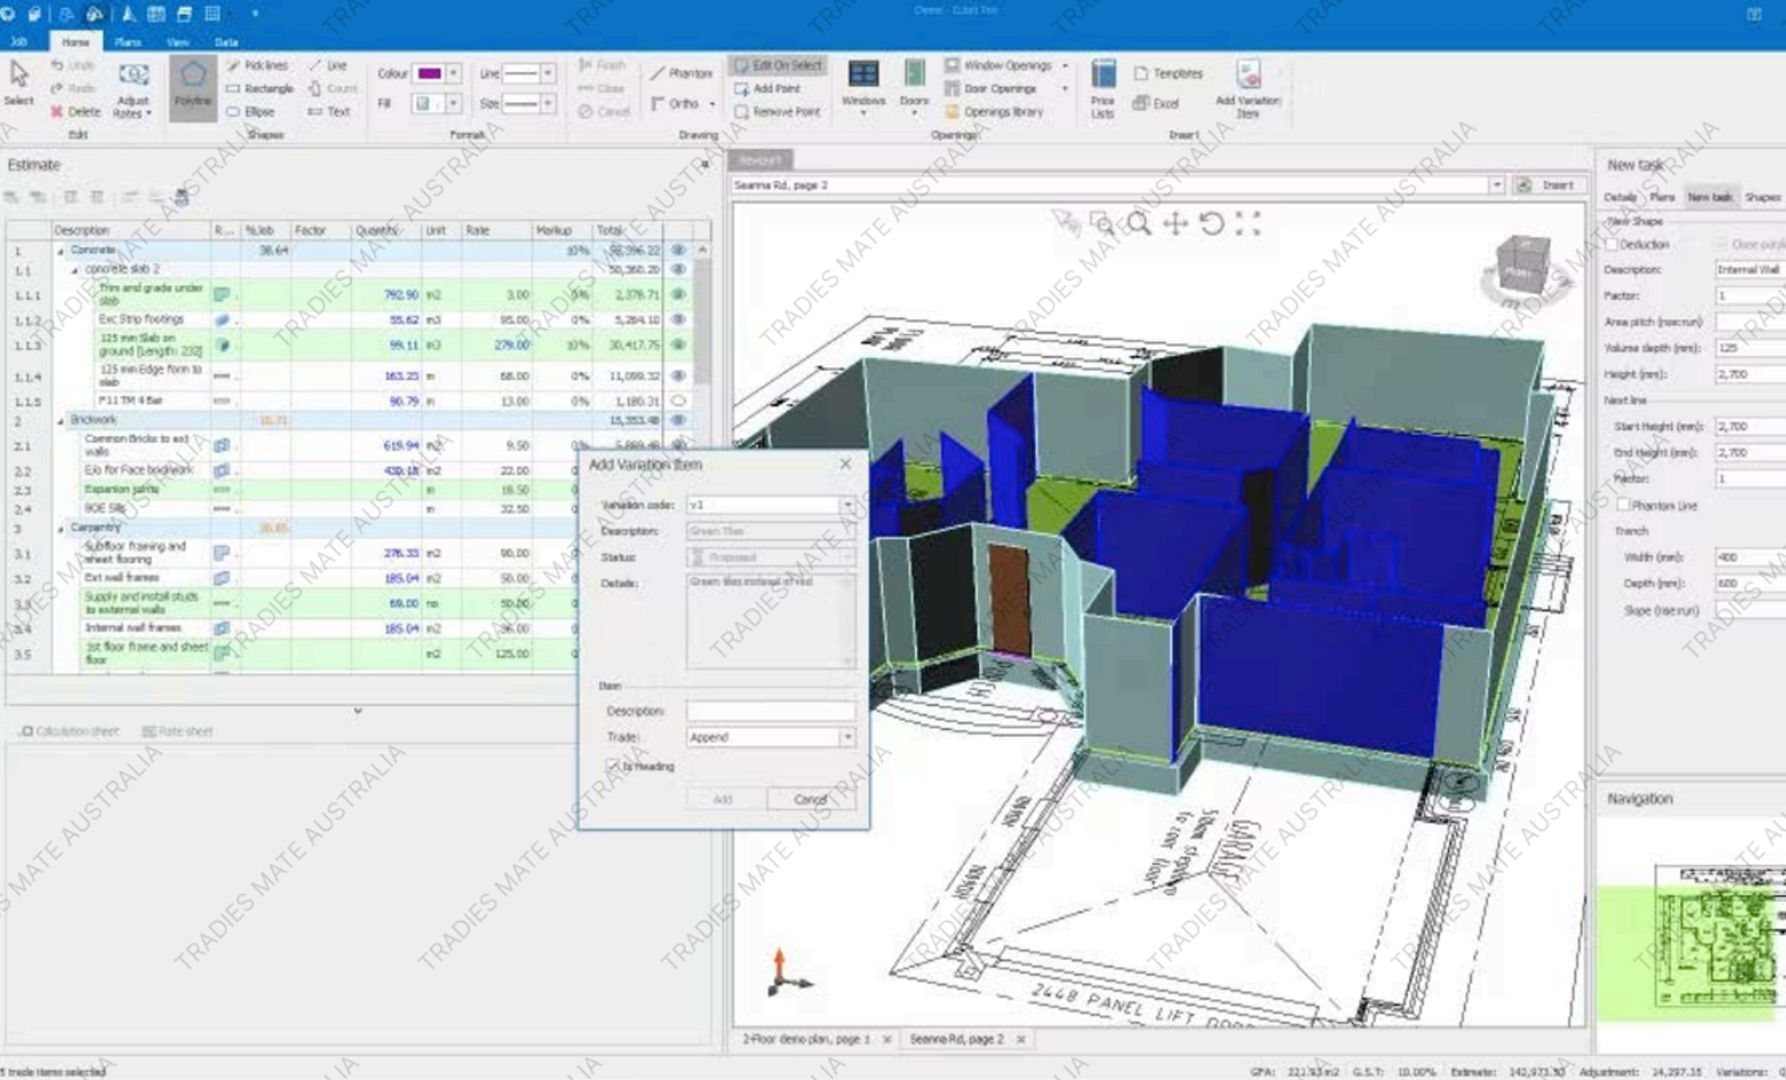
Task: Switch to the Plans ribbon tab
Action: [128, 42]
